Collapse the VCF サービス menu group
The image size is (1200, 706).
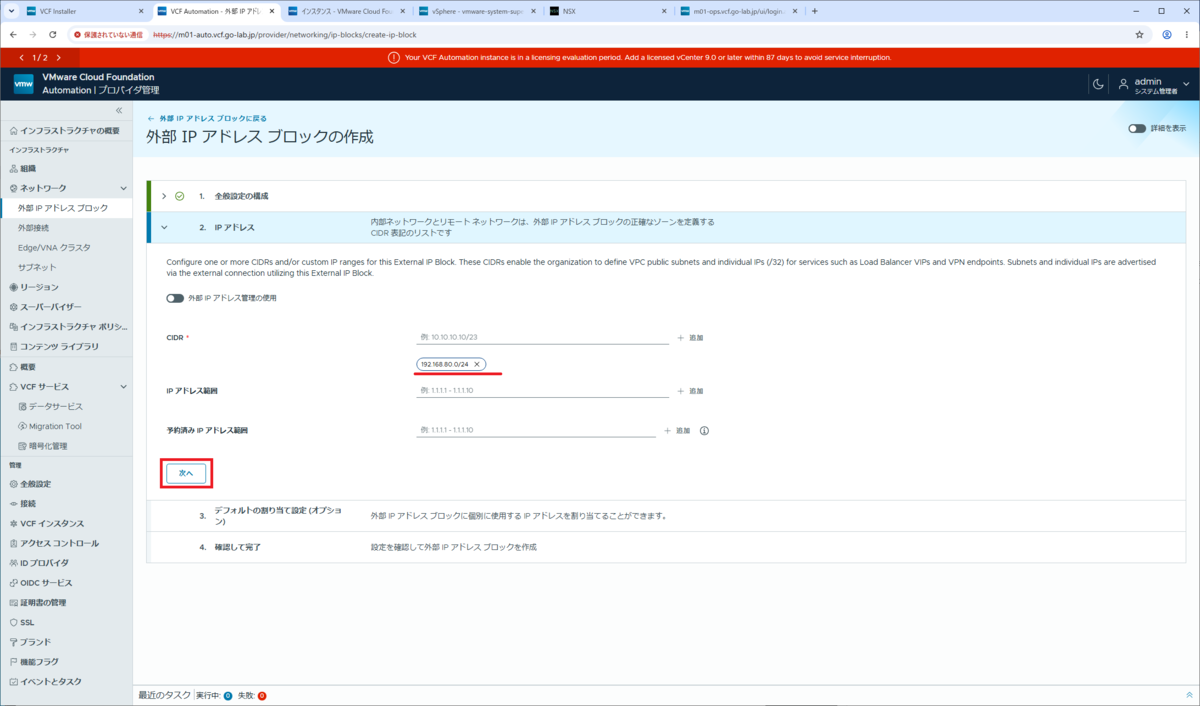point(123,386)
